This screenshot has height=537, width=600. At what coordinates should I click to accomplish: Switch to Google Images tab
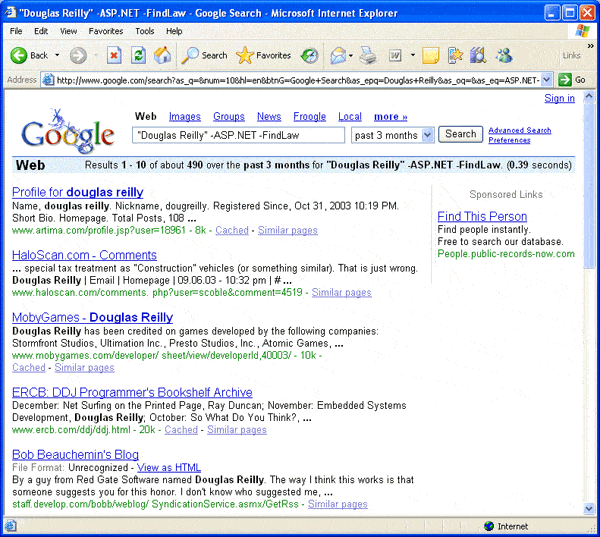tap(185, 116)
